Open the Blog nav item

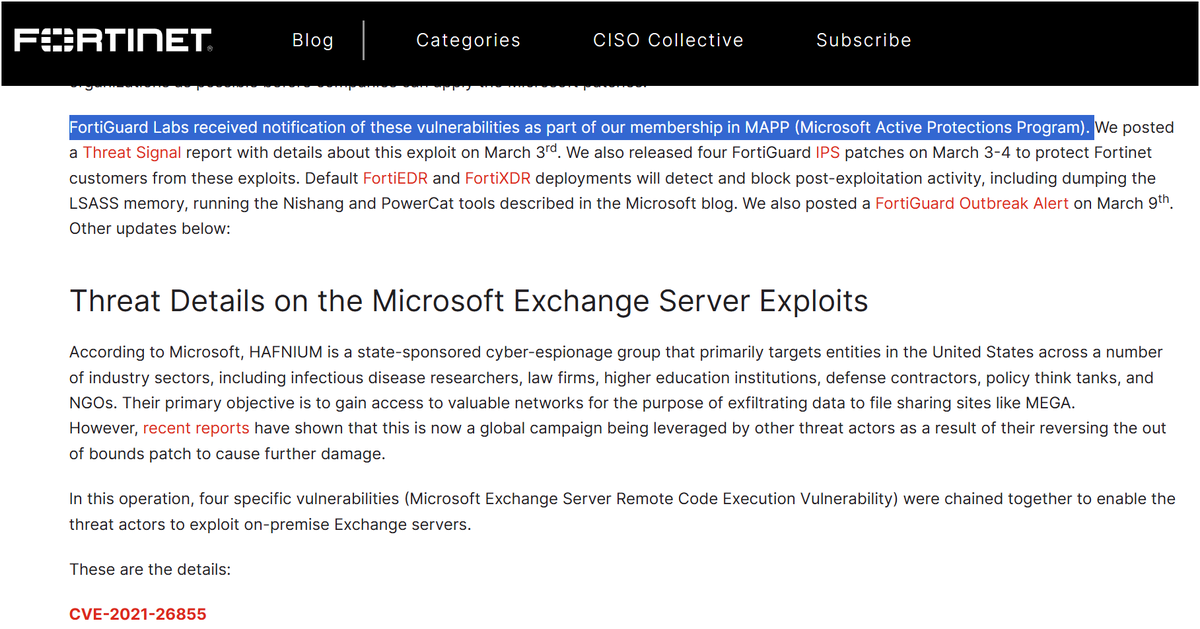click(313, 40)
